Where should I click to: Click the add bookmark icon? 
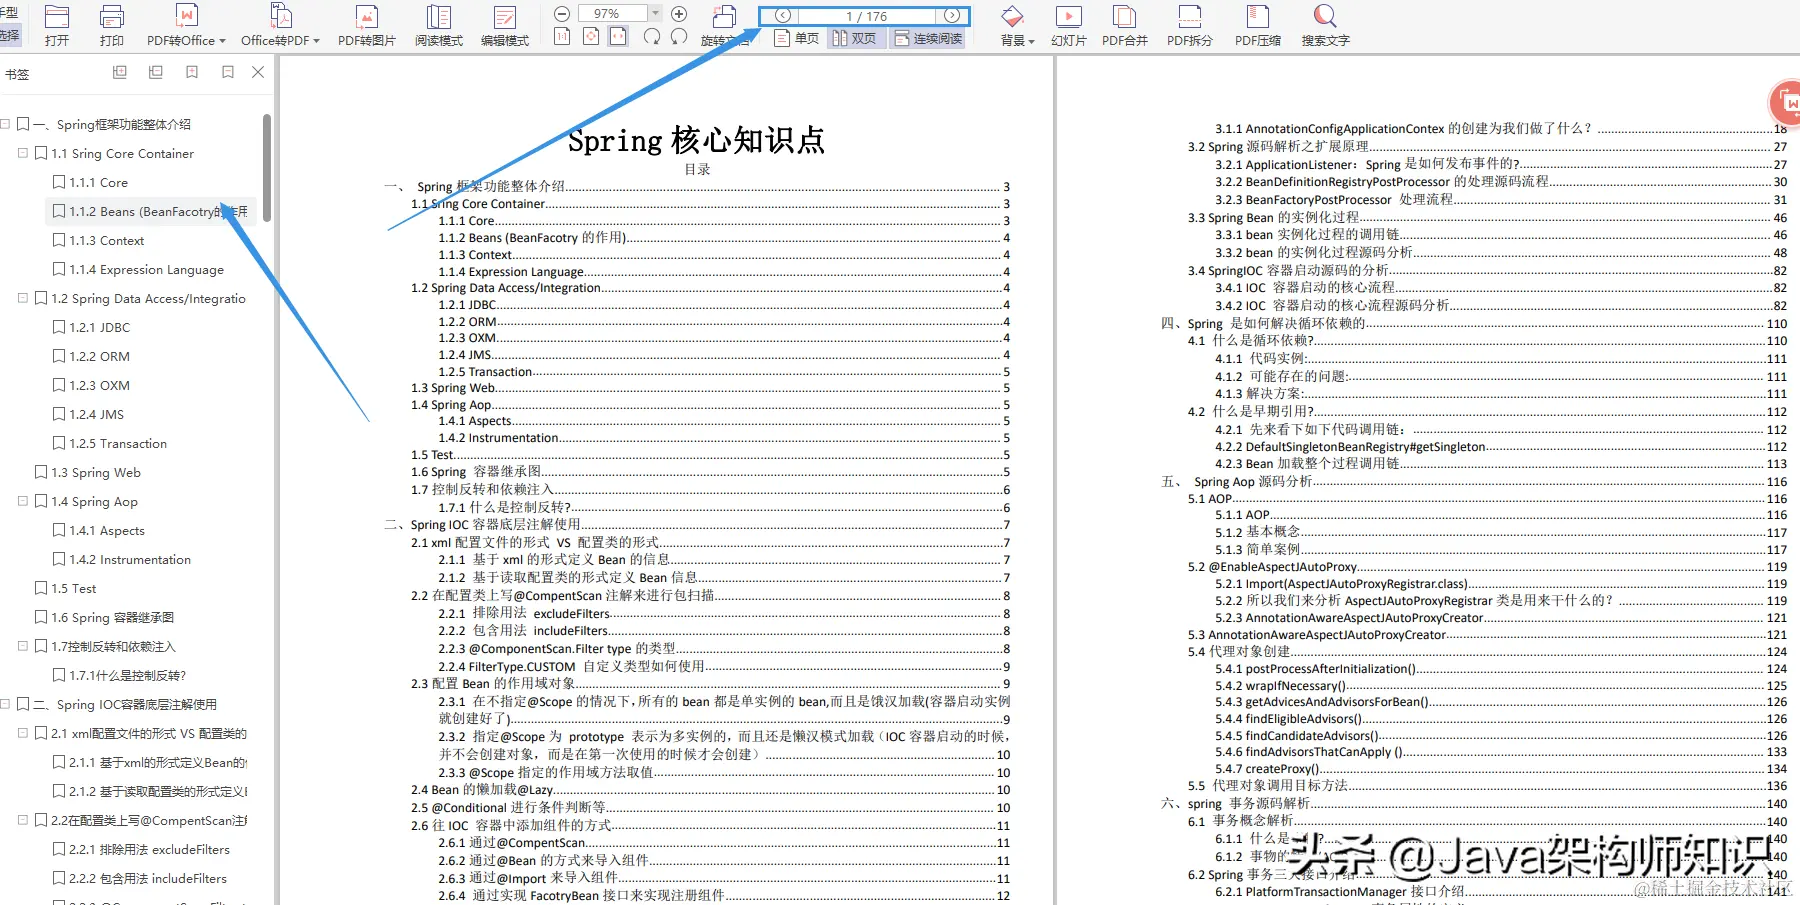(x=192, y=72)
